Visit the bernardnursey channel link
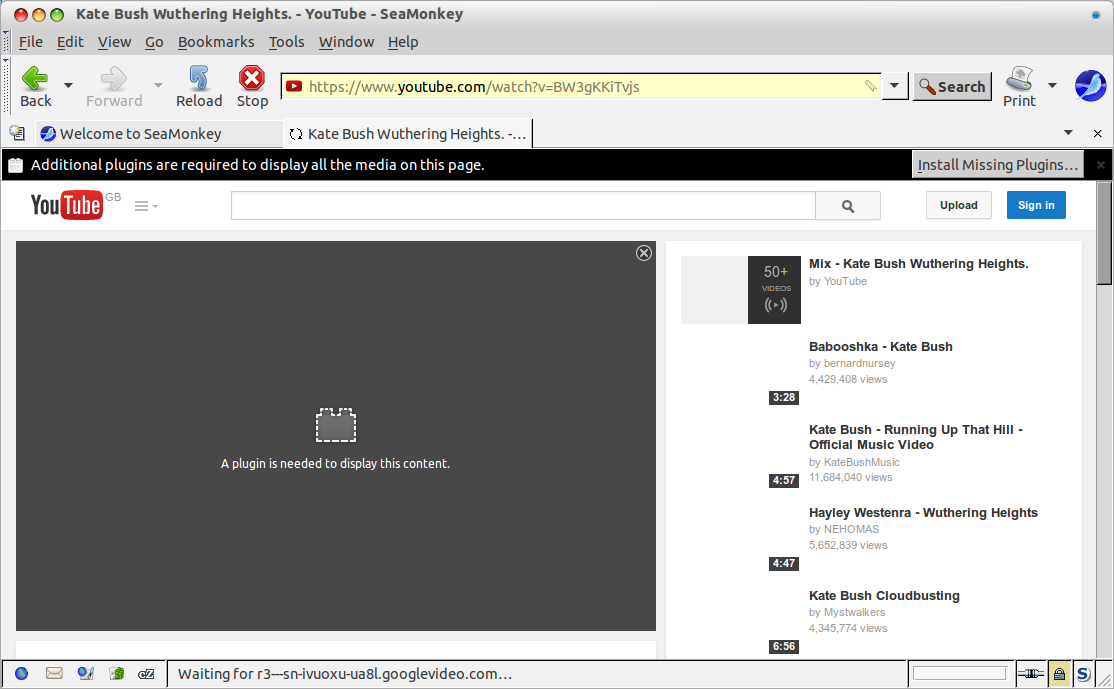Viewport: 1114px width, 689px height. (x=859, y=363)
